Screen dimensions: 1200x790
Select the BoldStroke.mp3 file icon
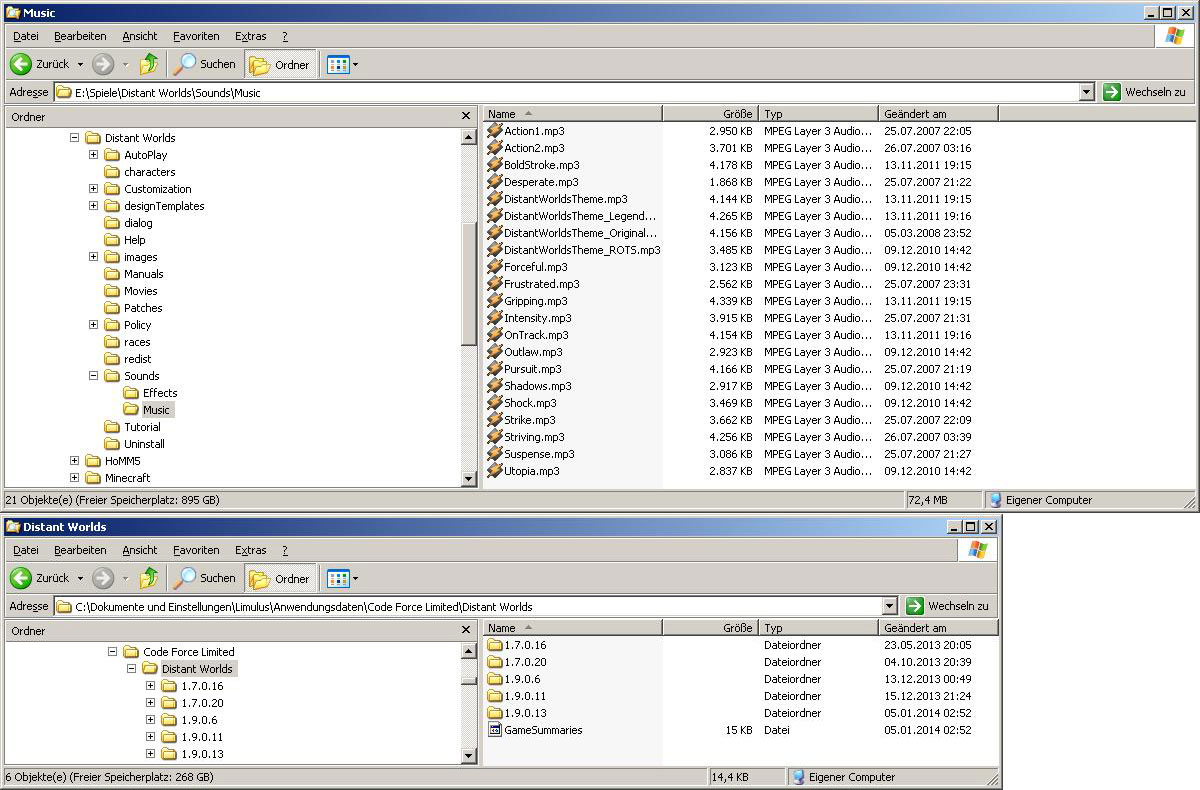tap(494, 165)
